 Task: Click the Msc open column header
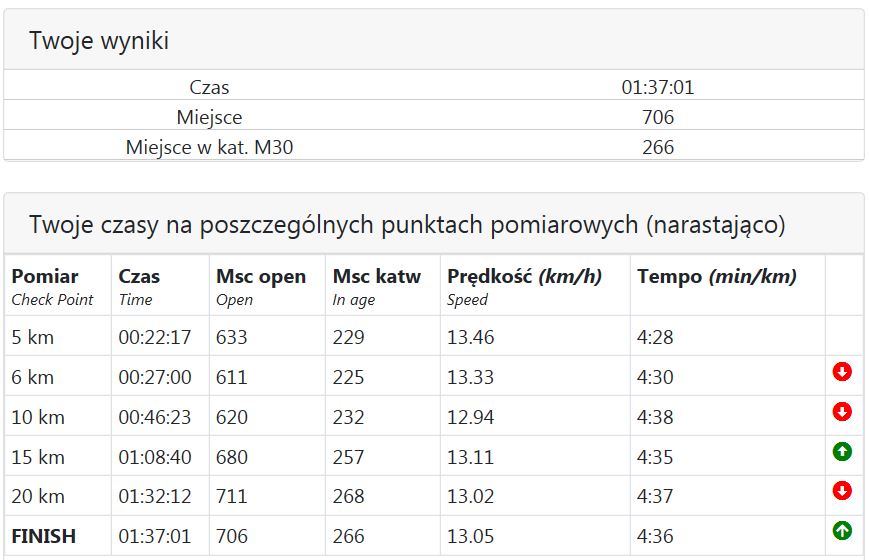(x=261, y=277)
